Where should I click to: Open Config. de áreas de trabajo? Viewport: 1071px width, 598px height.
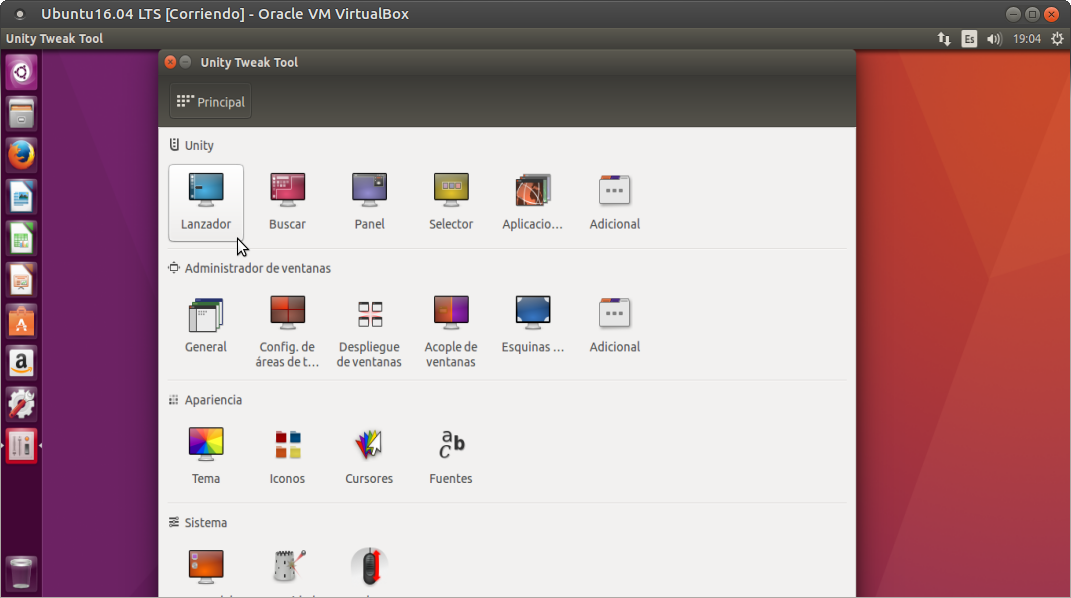(288, 332)
